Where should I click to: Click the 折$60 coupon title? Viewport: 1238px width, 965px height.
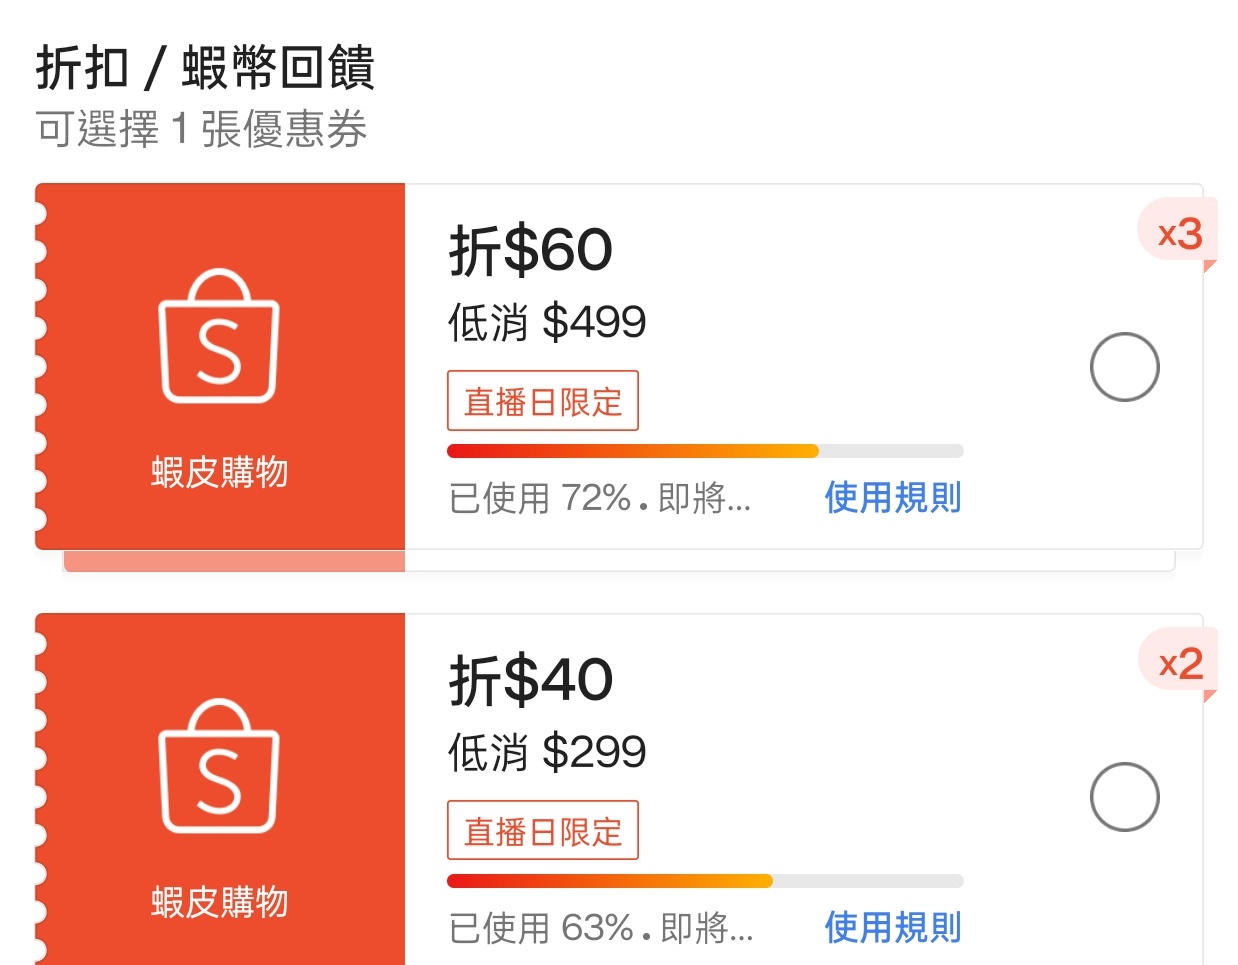coord(530,250)
